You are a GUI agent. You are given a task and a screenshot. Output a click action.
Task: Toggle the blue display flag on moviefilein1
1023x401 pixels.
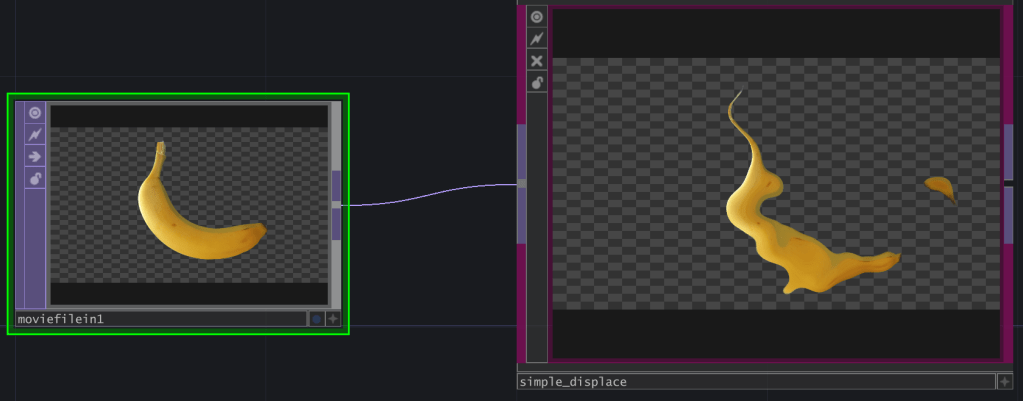pyautogui.click(x=316, y=319)
